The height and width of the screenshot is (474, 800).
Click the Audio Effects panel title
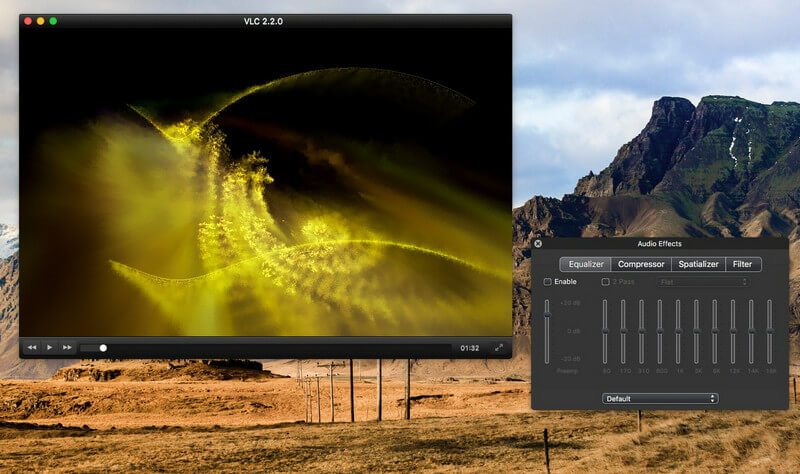[659, 244]
